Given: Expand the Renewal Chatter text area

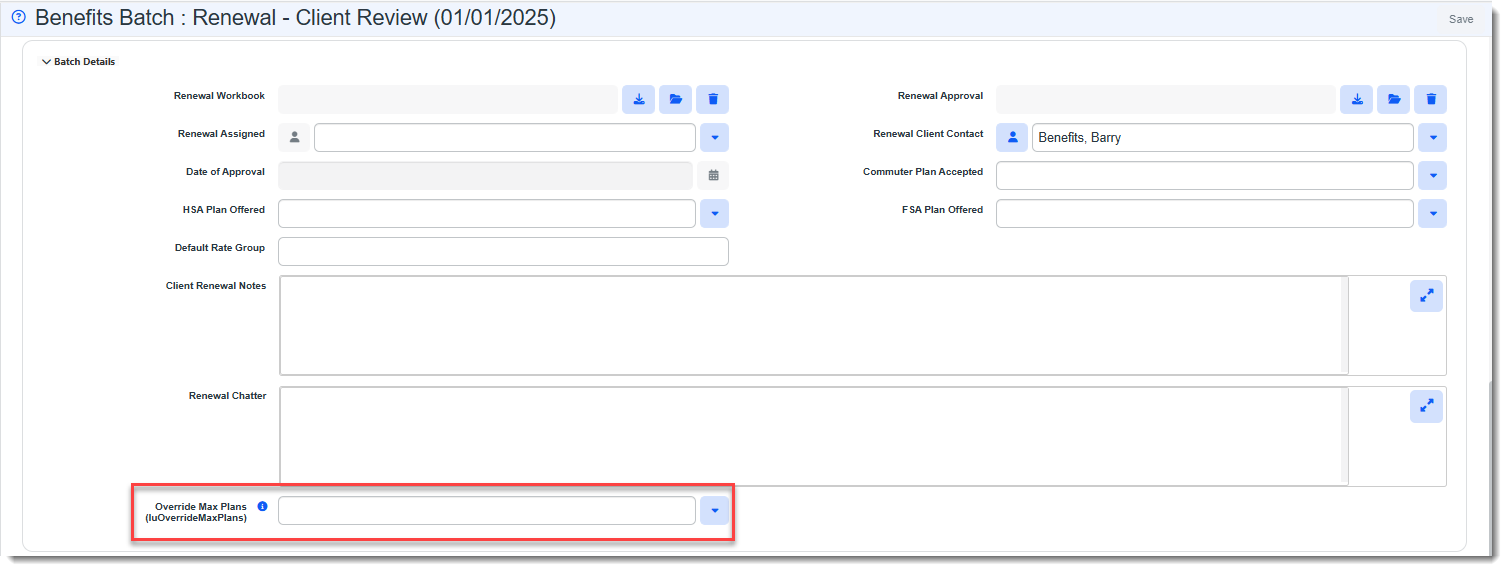Looking at the screenshot, I should pyautogui.click(x=1426, y=406).
